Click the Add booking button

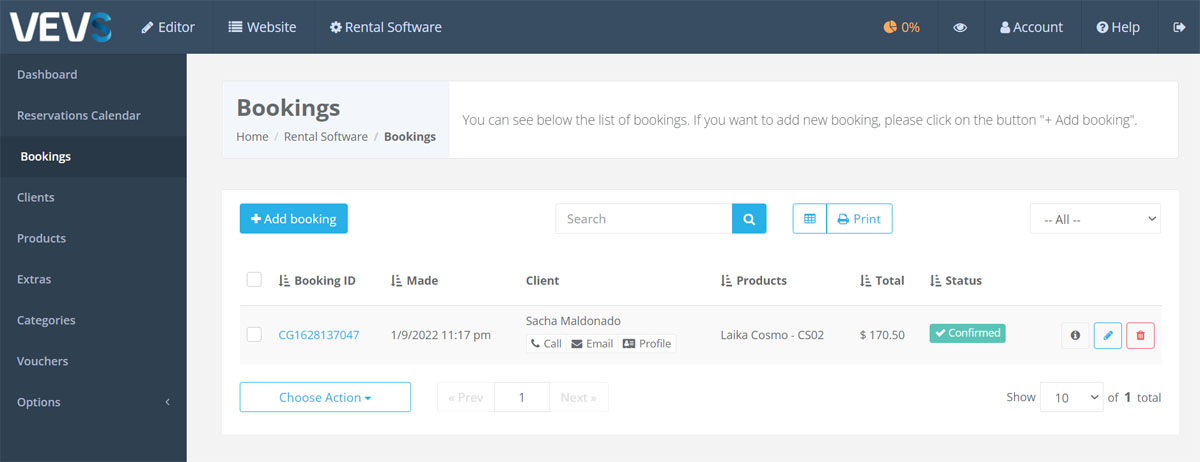[294, 219]
